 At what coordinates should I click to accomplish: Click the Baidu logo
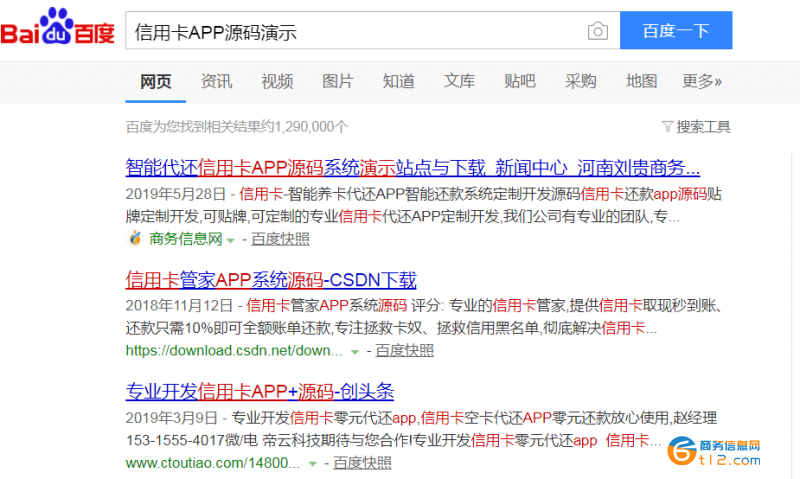coord(57,27)
